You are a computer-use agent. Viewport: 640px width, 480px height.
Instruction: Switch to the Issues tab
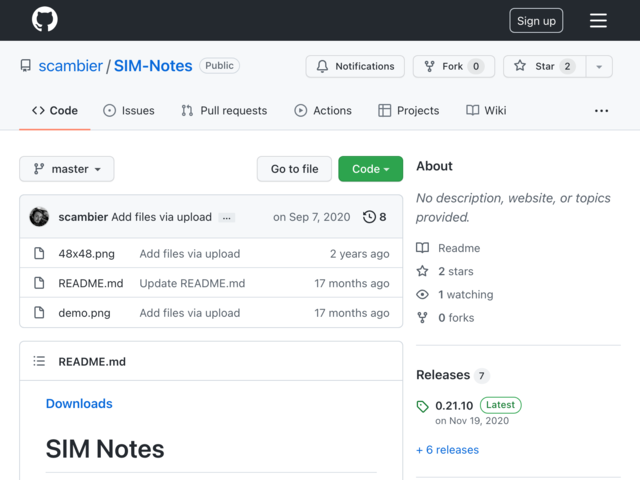pos(129,111)
